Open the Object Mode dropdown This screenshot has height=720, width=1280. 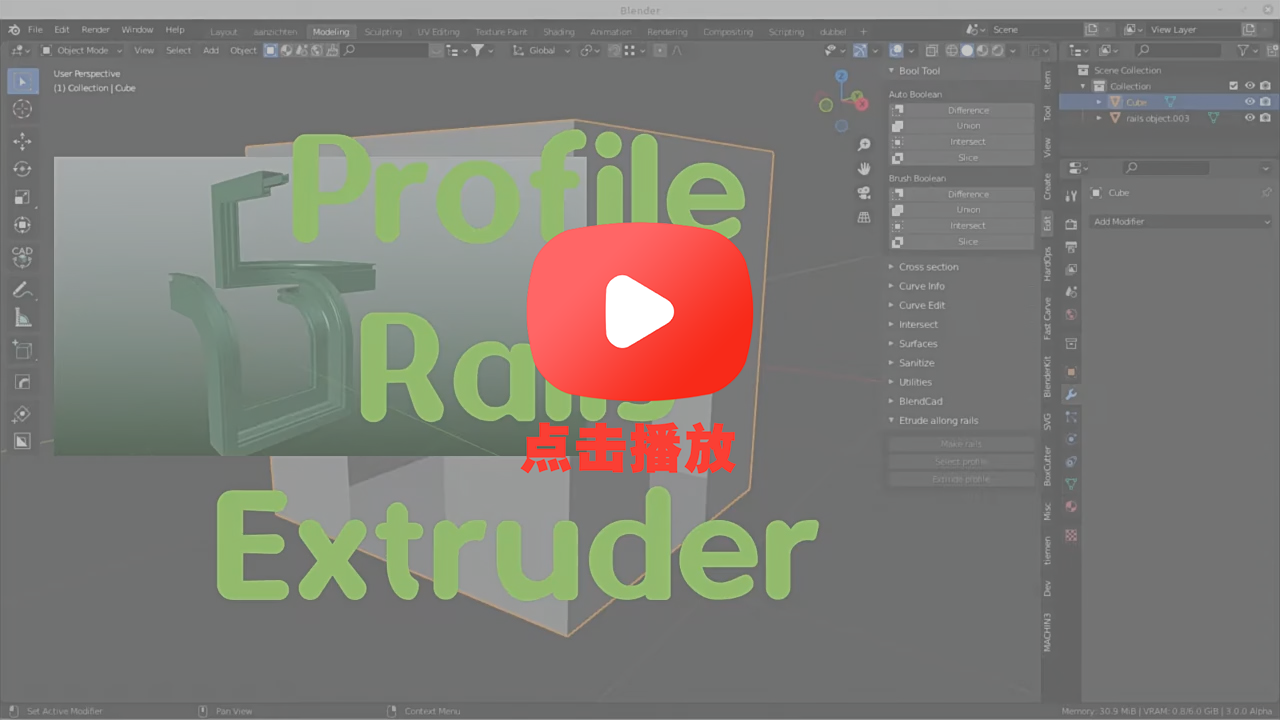(82, 50)
